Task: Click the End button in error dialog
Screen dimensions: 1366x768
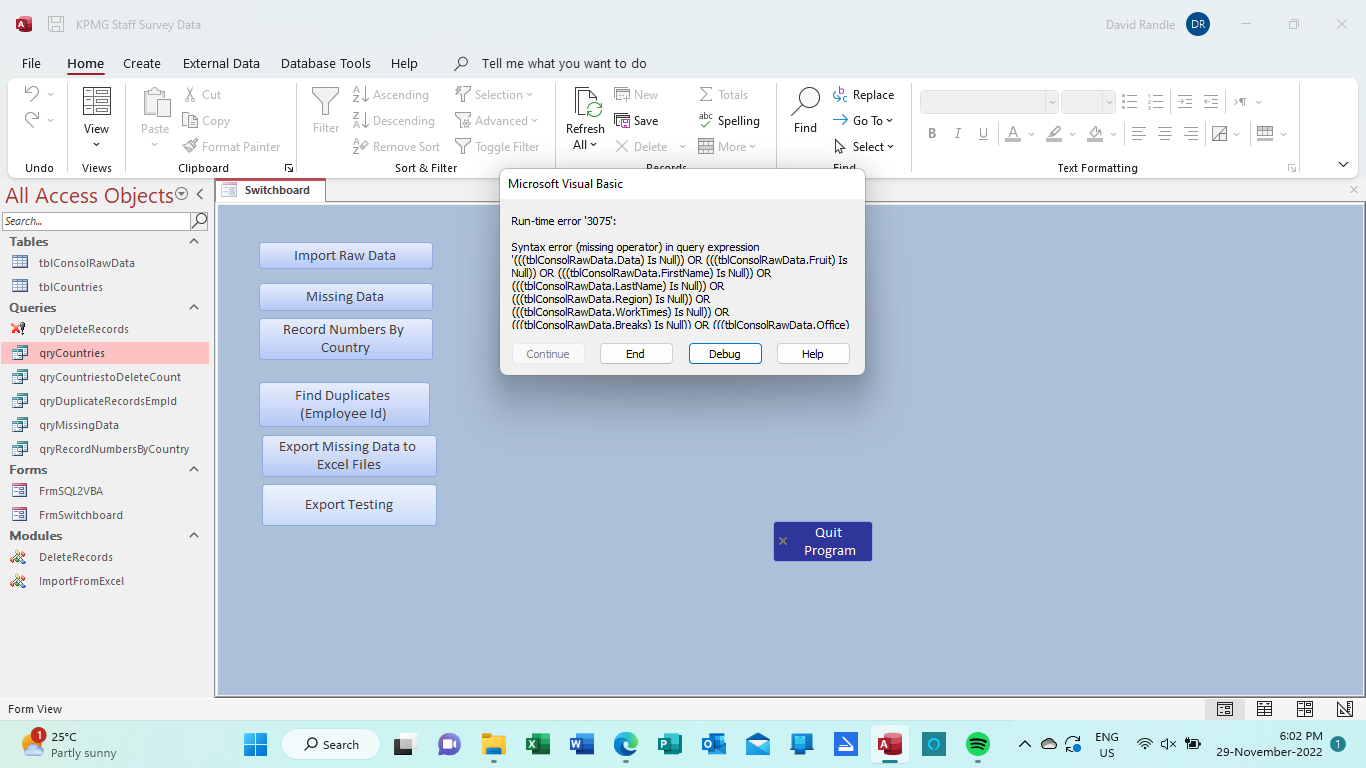Action: [x=635, y=354]
